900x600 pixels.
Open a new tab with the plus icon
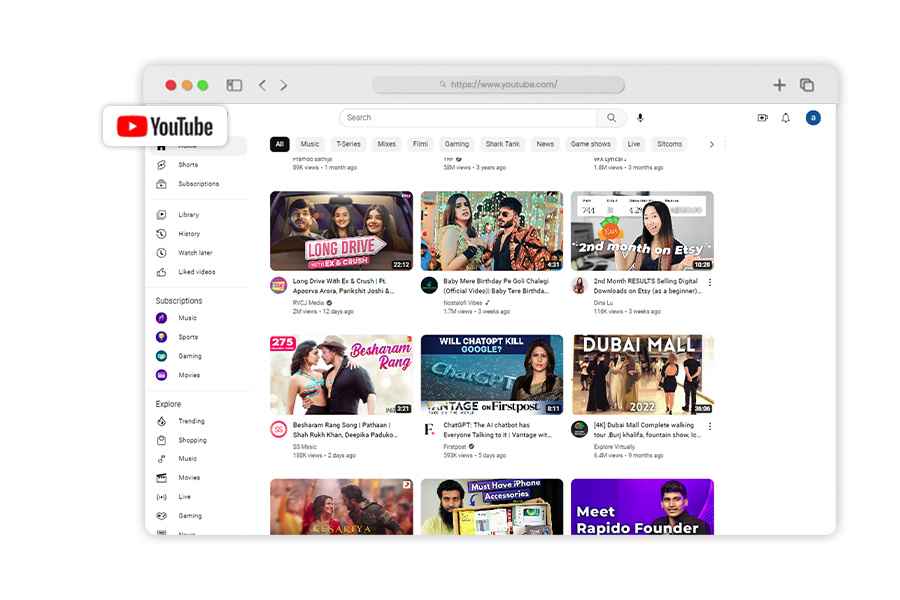(x=779, y=85)
